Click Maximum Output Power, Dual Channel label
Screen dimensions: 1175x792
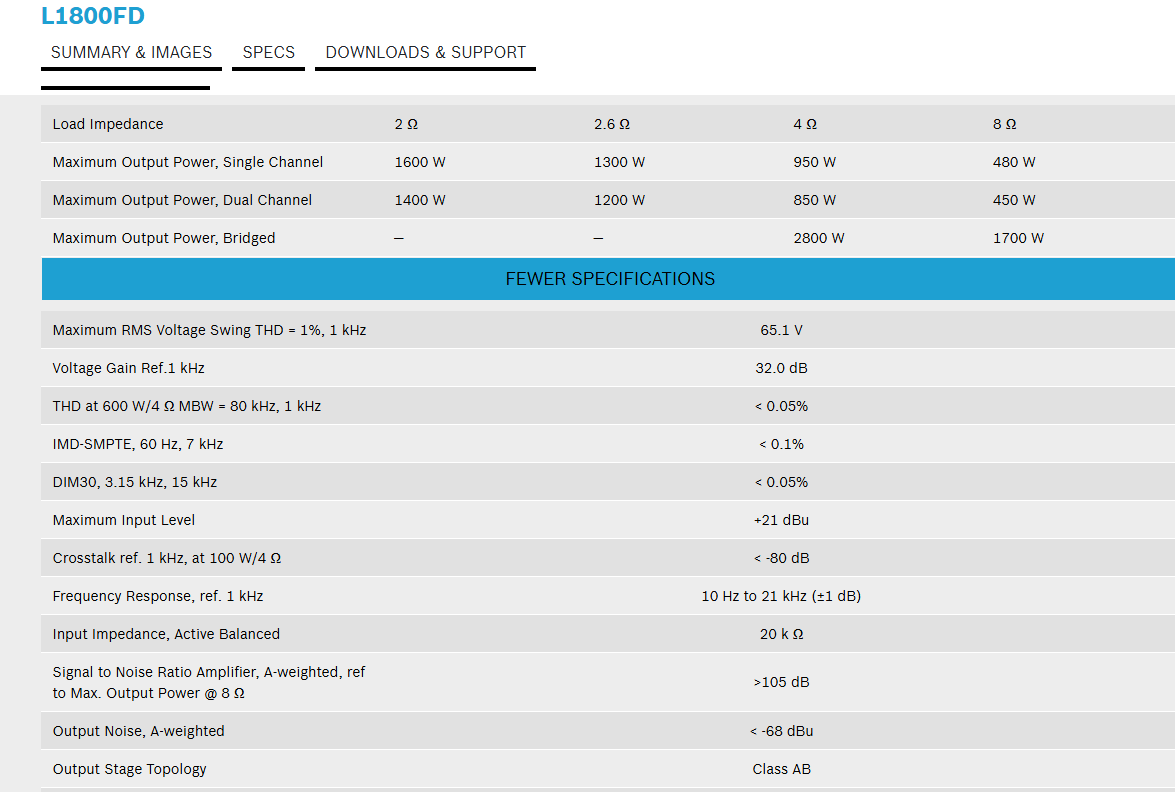pos(182,200)
